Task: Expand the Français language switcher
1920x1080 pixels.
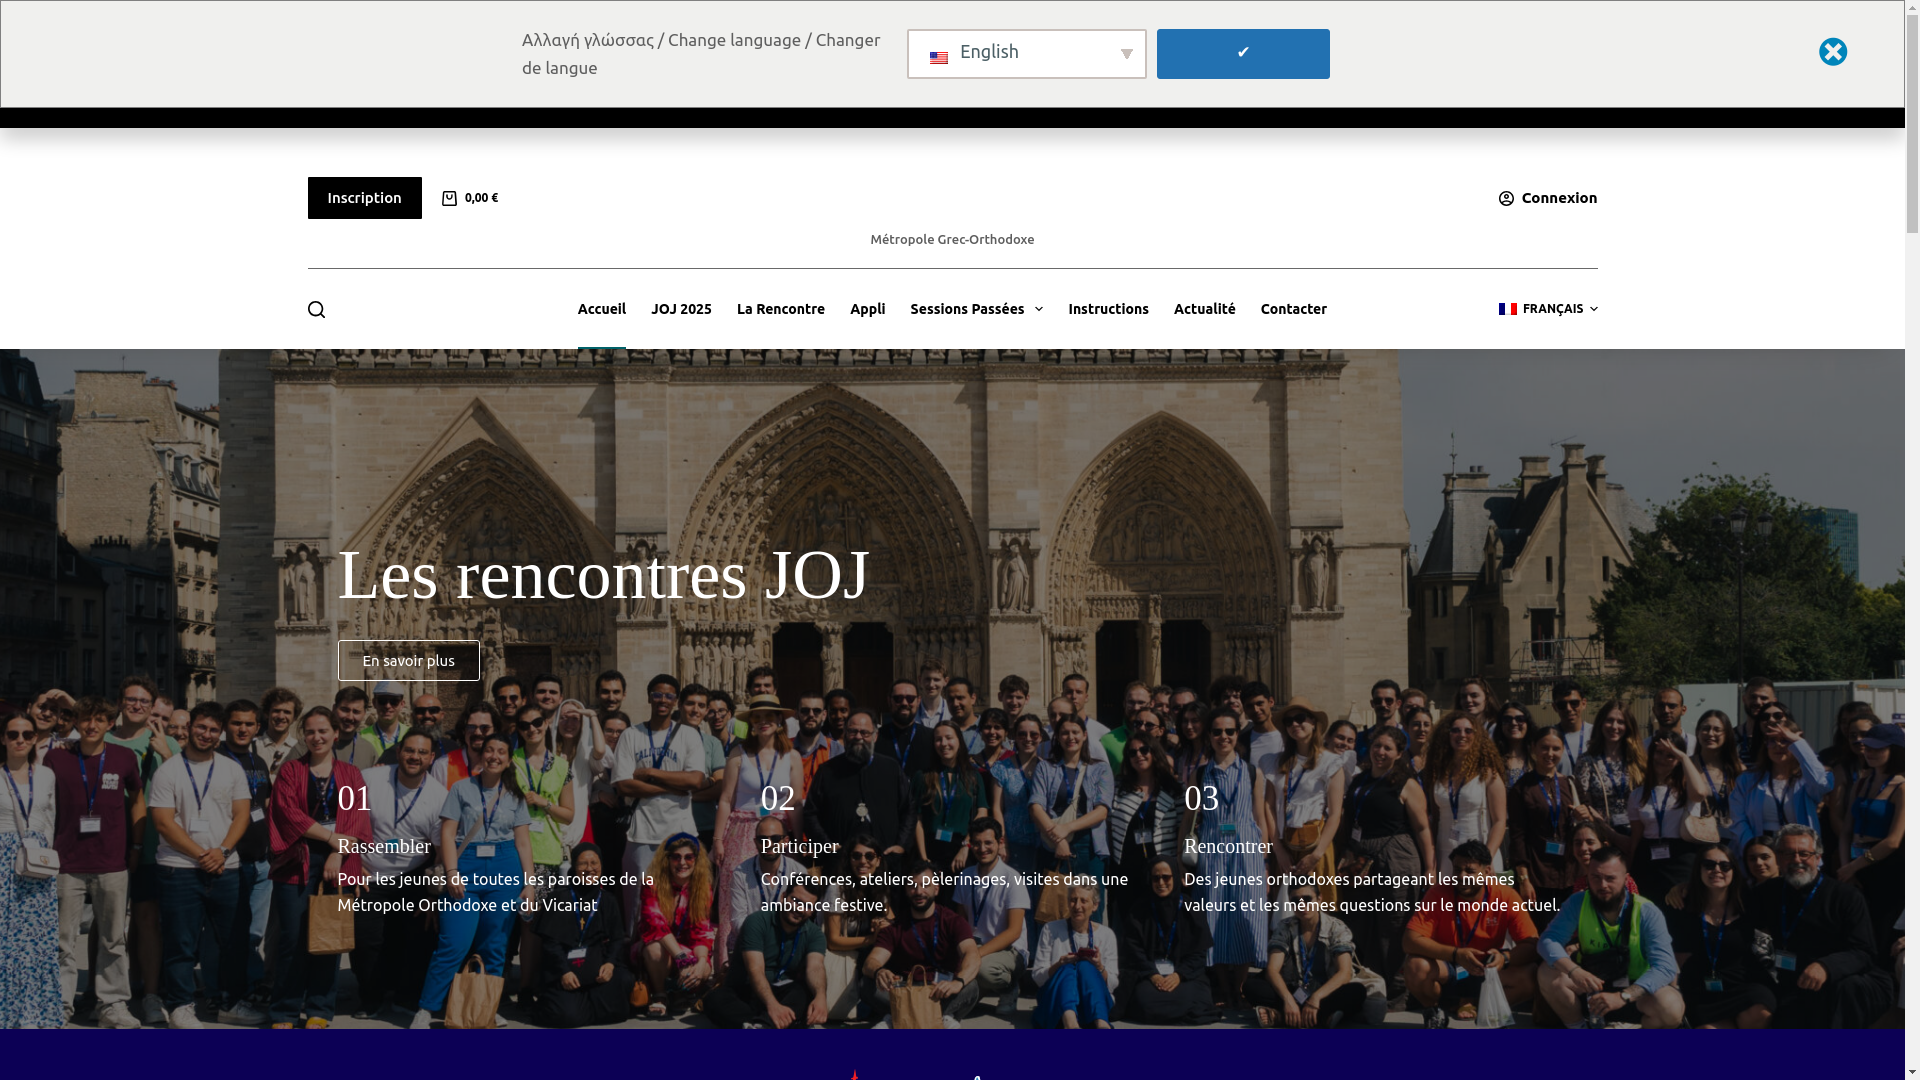Action: pyautogui.click(x=1547, y=309)
